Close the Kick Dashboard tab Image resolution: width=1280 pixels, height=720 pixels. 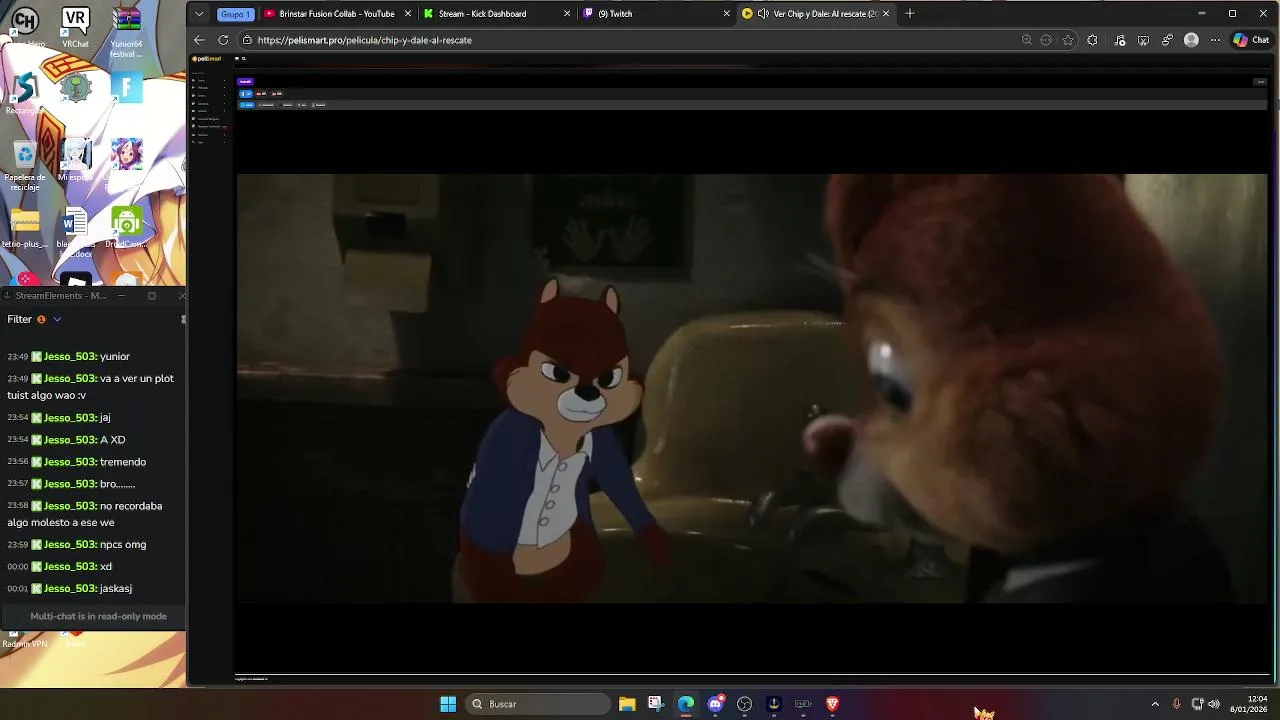(567, 14)
